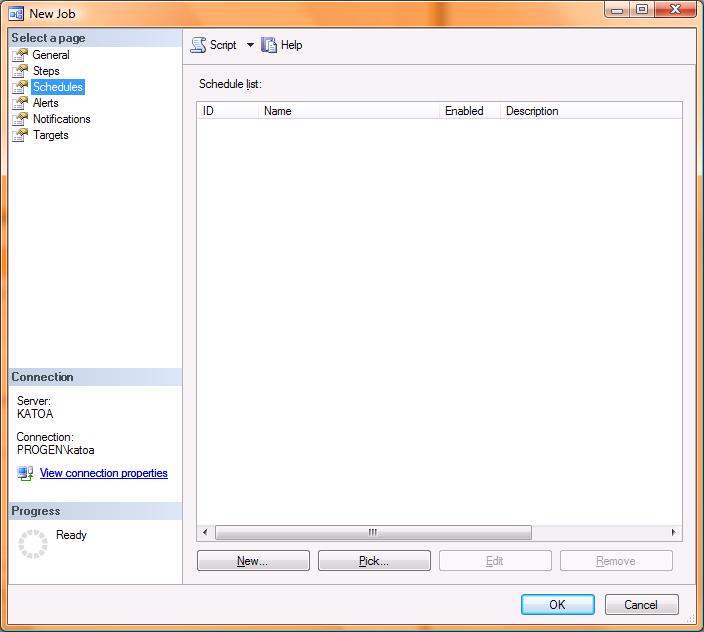
Task: Click the 'KATOA' server name
Action: tap(35, 414)
